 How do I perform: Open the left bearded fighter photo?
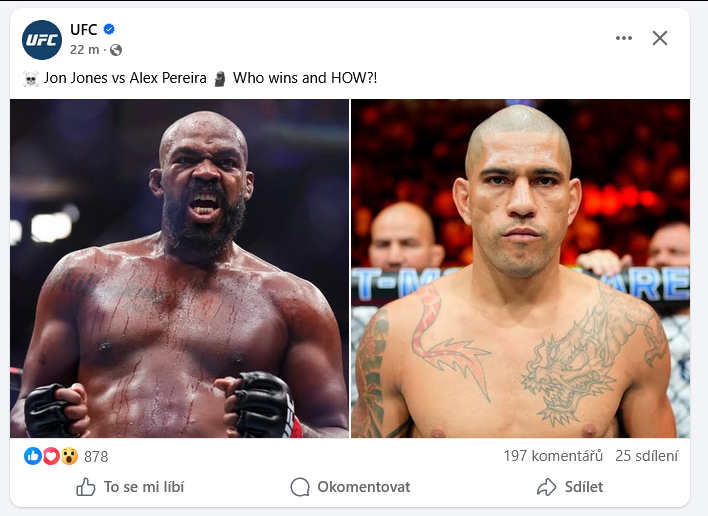click(x=179, y=268)
